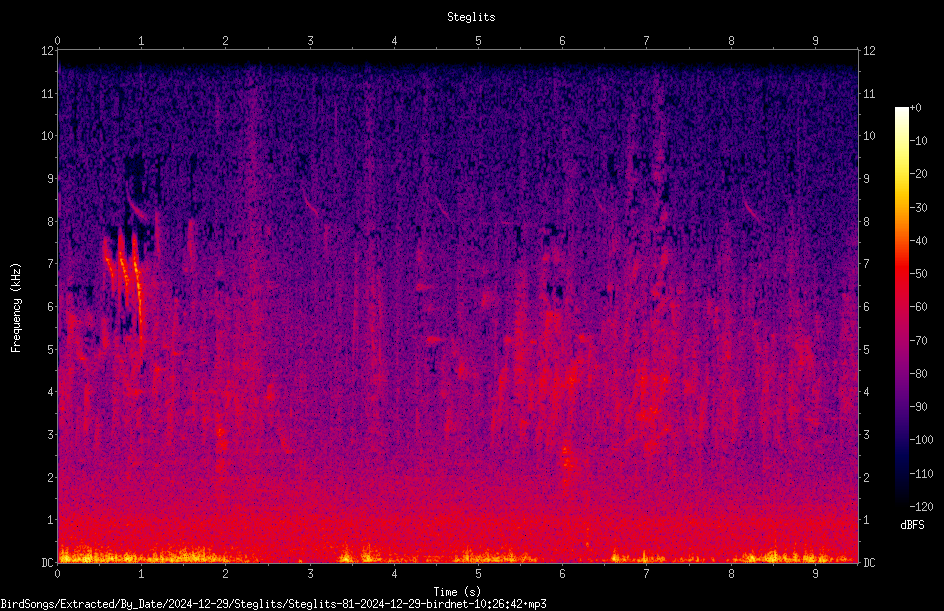This screenshot has width=944, height=611.
Task: Select the 1 second tick on top axis
Action: (x=141, y=41)
